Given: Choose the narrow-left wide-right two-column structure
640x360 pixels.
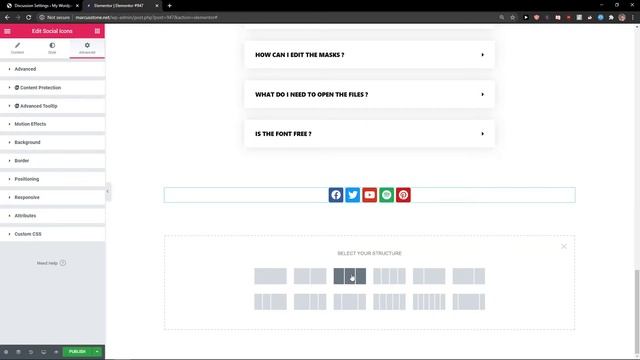Looking at the screenshot, I should 429,276.
